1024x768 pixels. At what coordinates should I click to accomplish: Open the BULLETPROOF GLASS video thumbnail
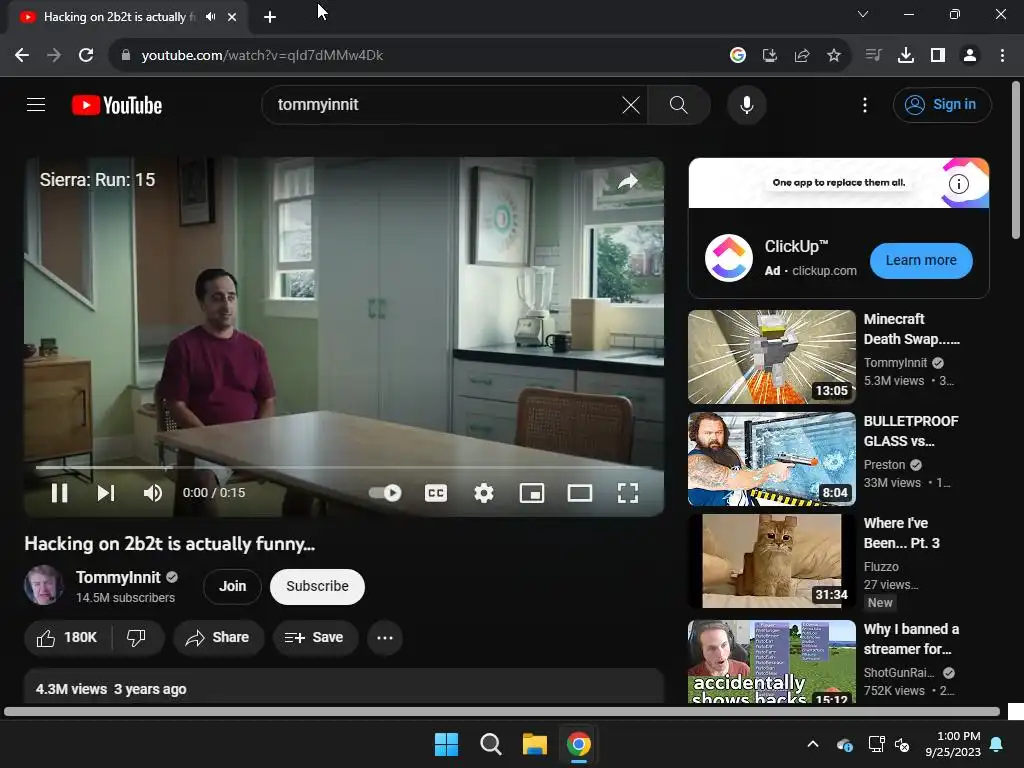click(x=771, y=459)
